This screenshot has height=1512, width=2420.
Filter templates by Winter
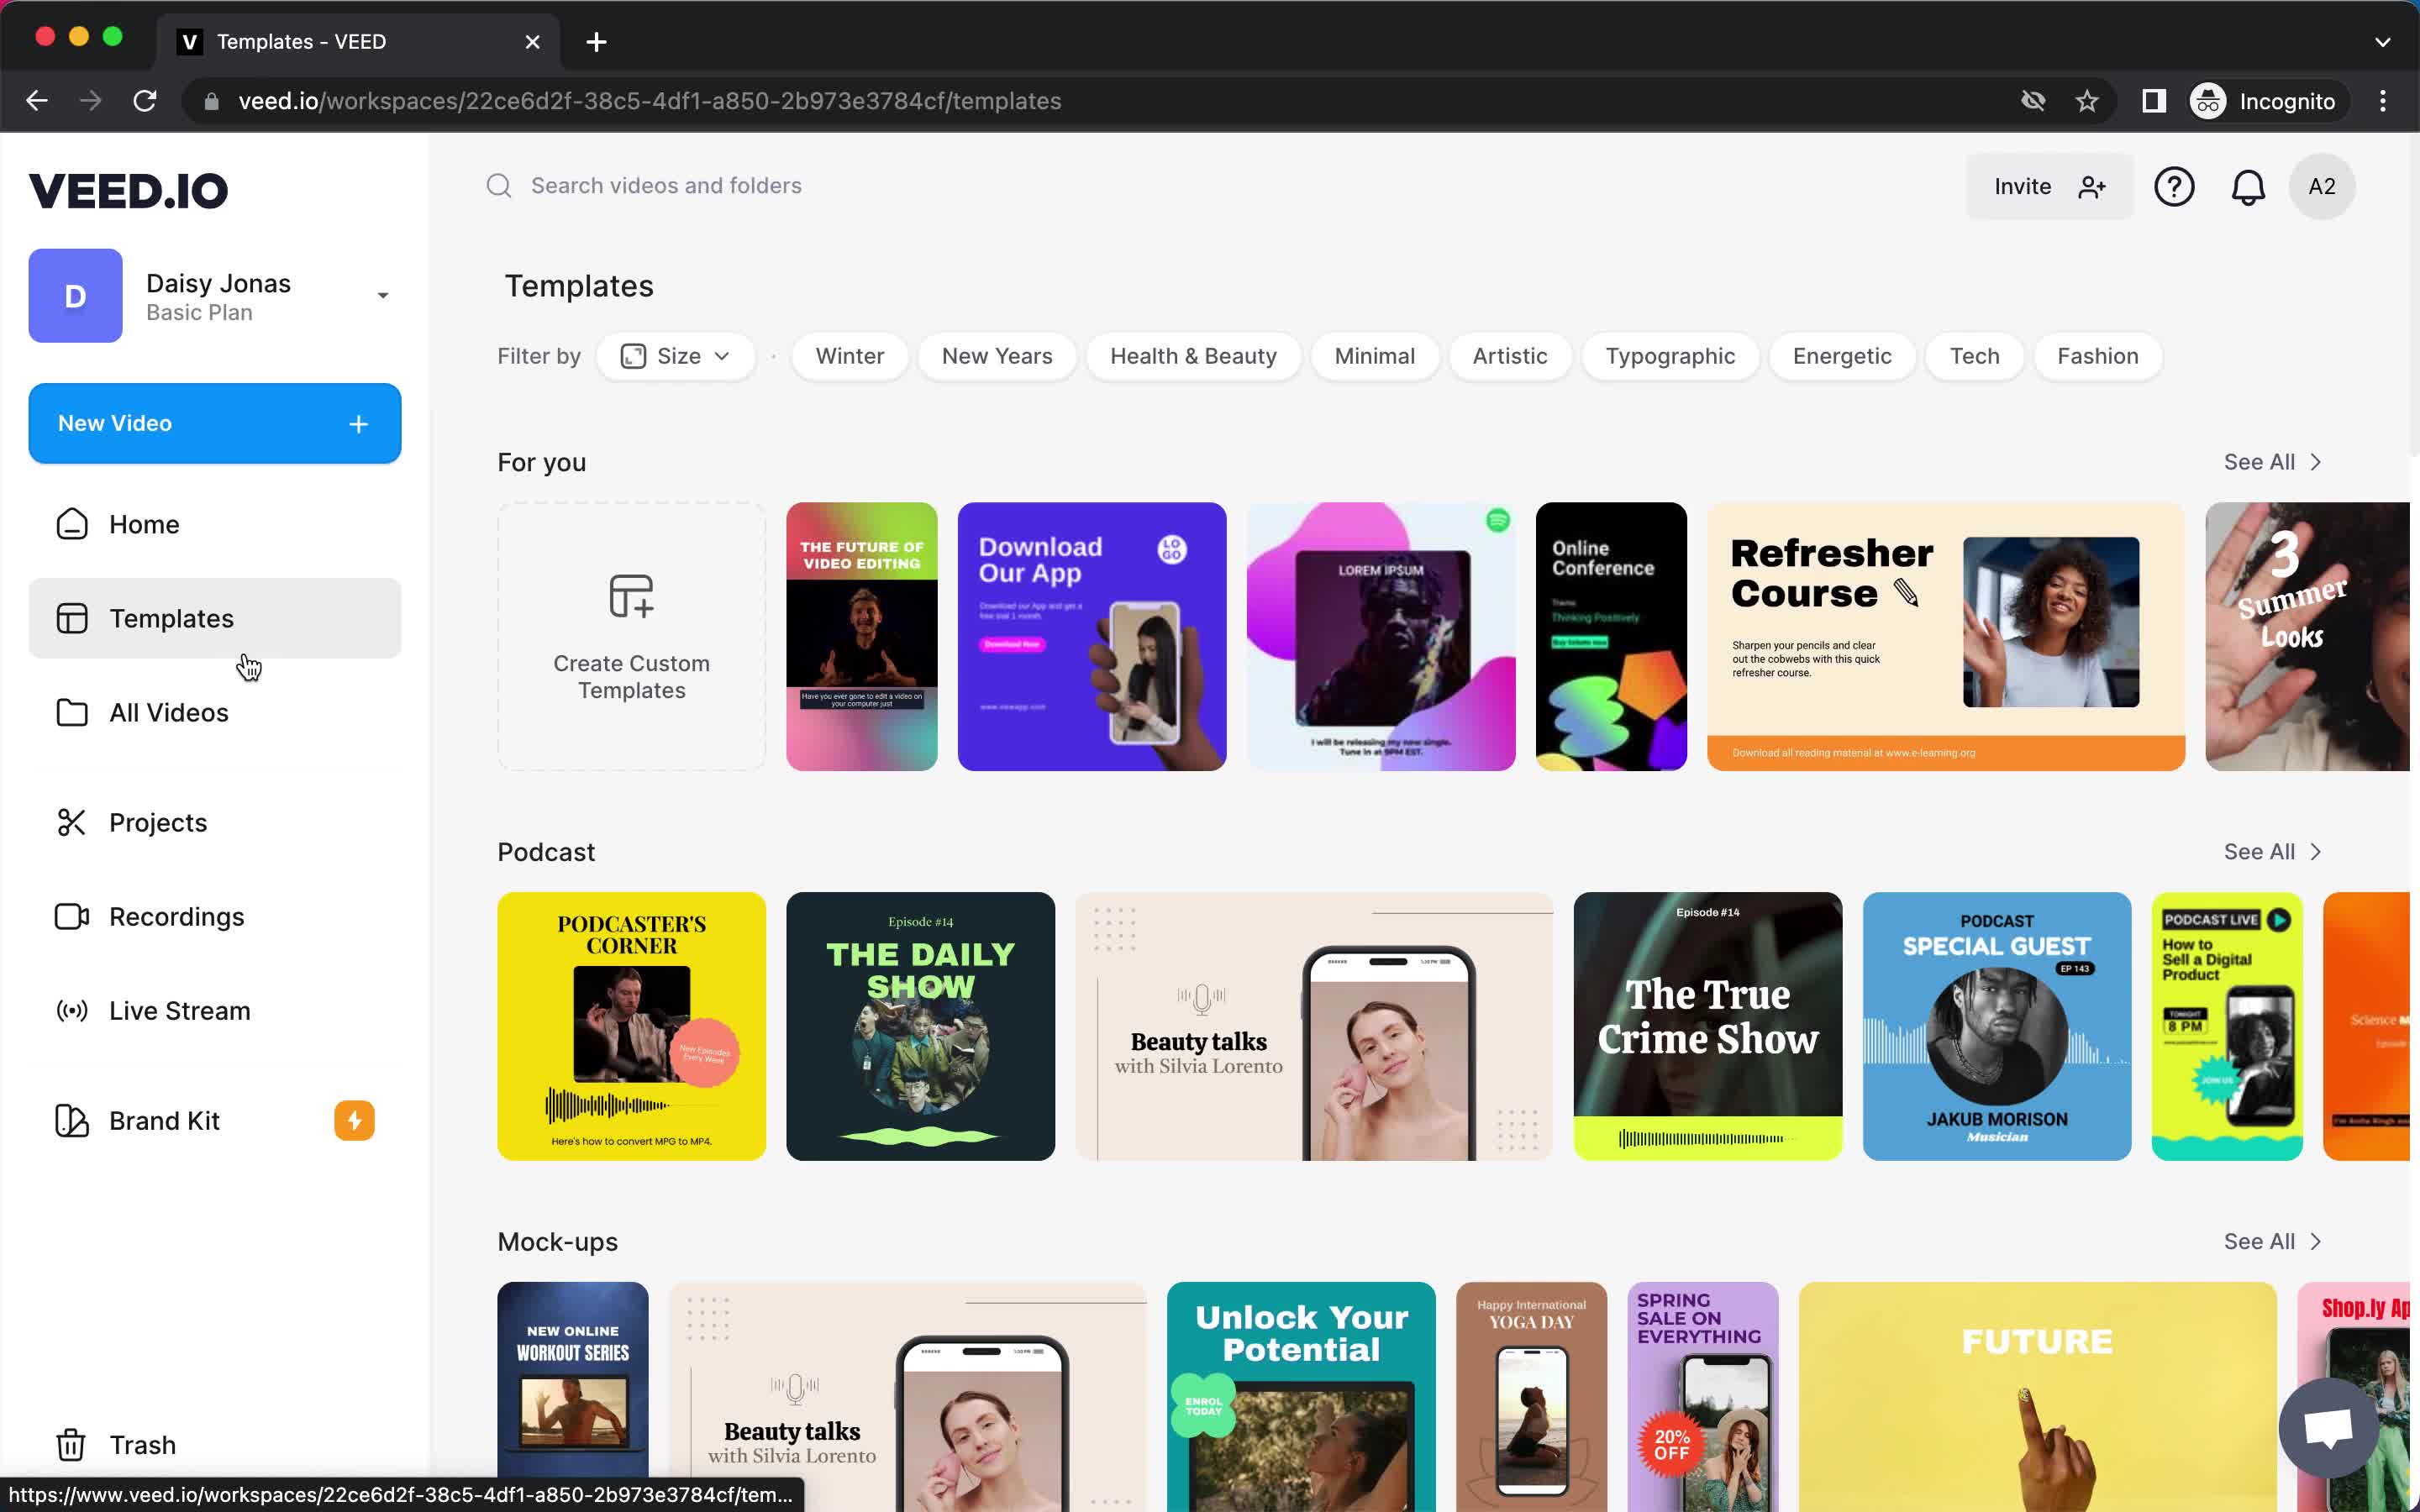pos(850,356)
